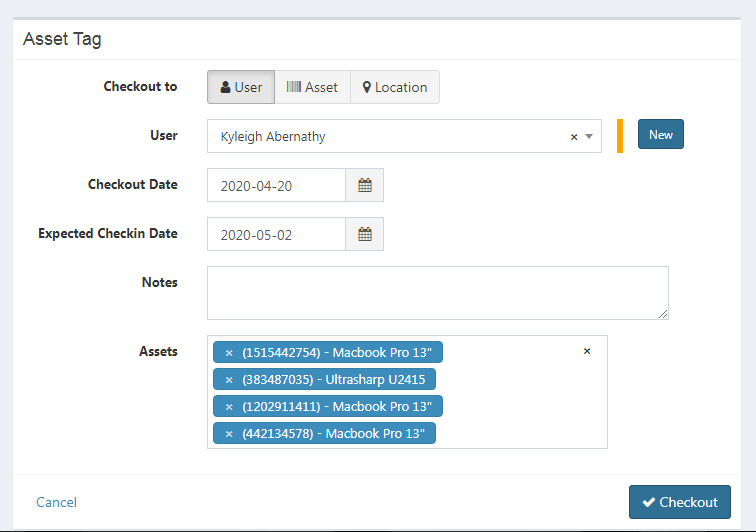
Task: Clear all selected assets
Action: pyautogui.click(x=587, y=351)
